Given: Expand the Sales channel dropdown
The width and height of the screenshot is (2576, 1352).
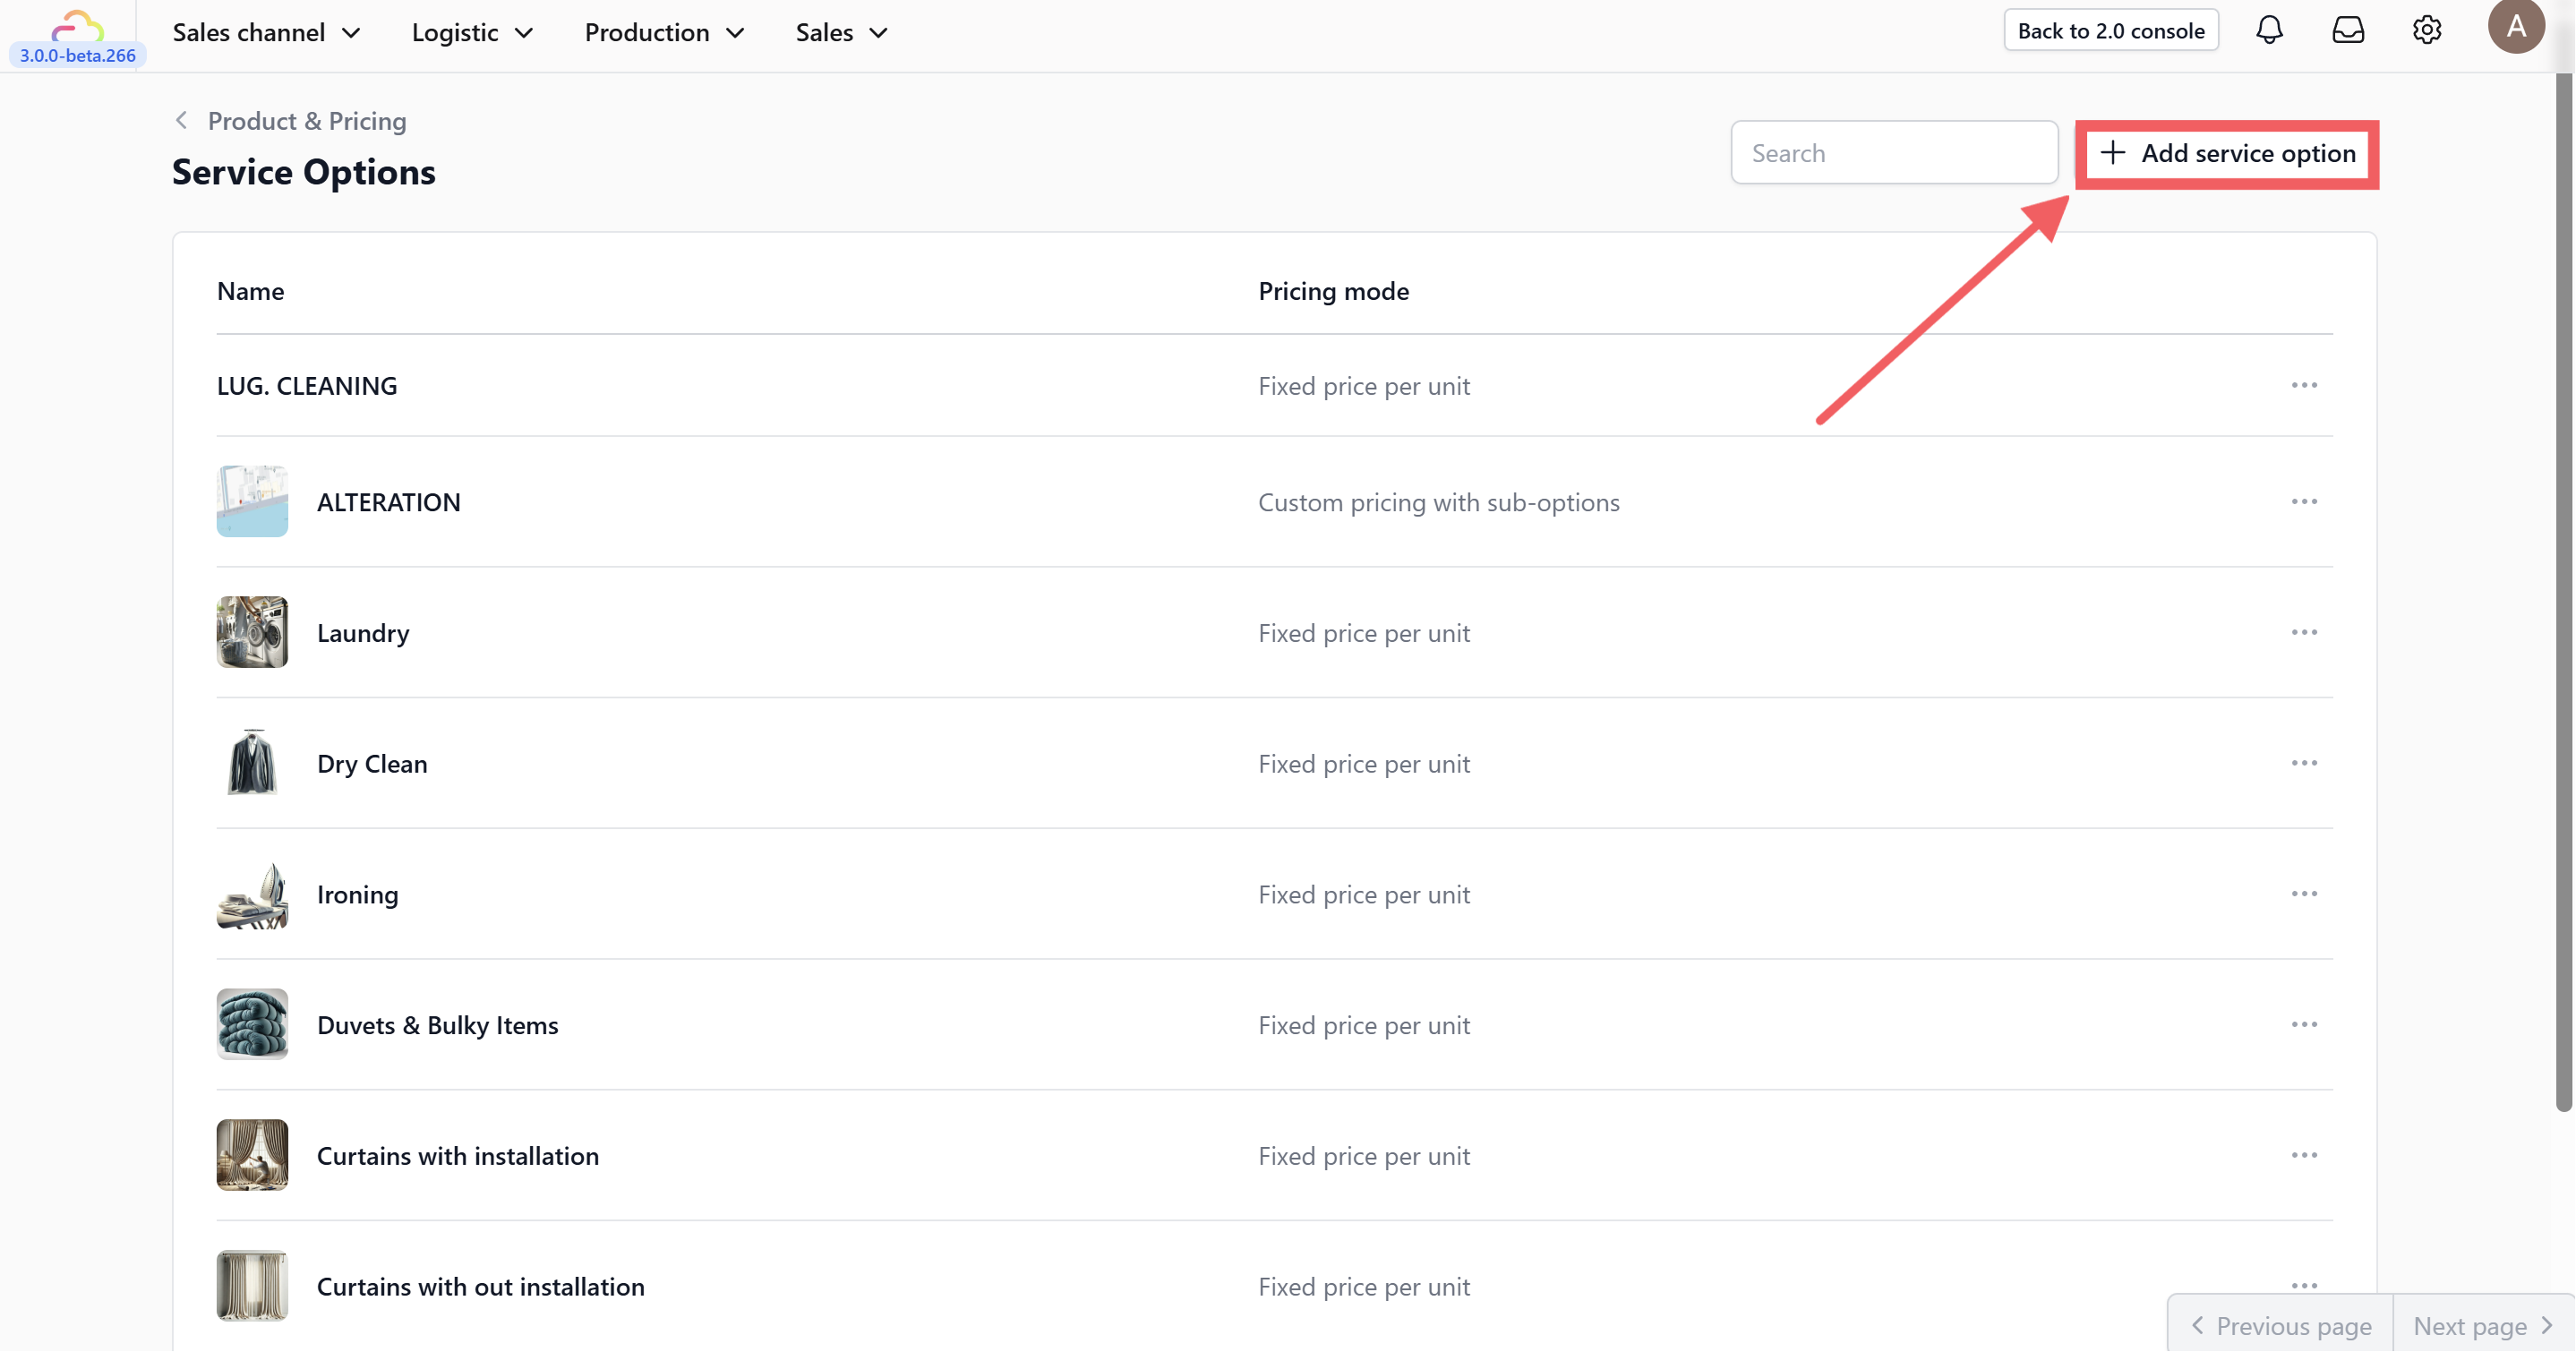Looking at the screenshot, I should coord(266,32).
